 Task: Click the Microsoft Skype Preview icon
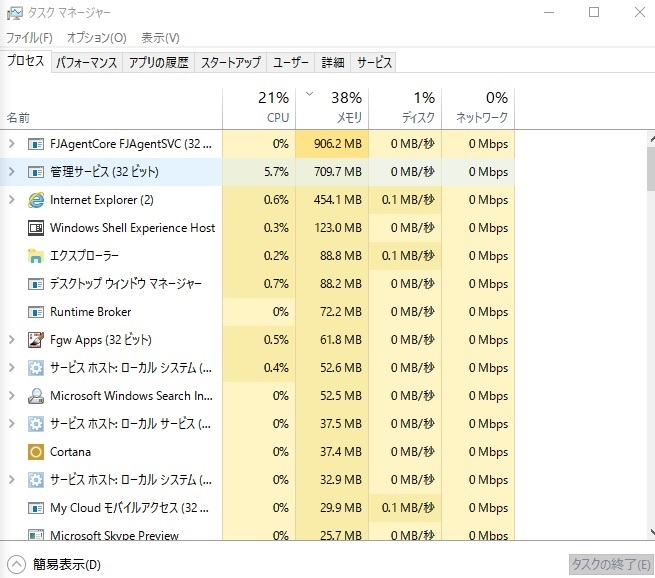point(36,535)
